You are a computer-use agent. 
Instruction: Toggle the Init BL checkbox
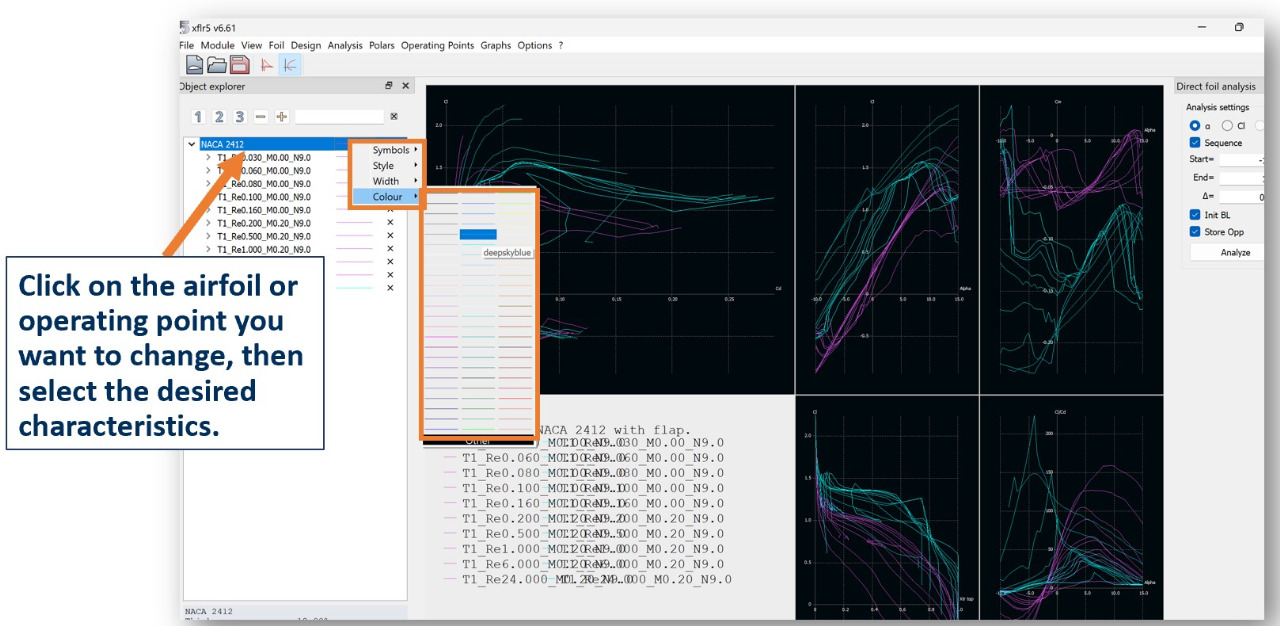coord(1195,215)
